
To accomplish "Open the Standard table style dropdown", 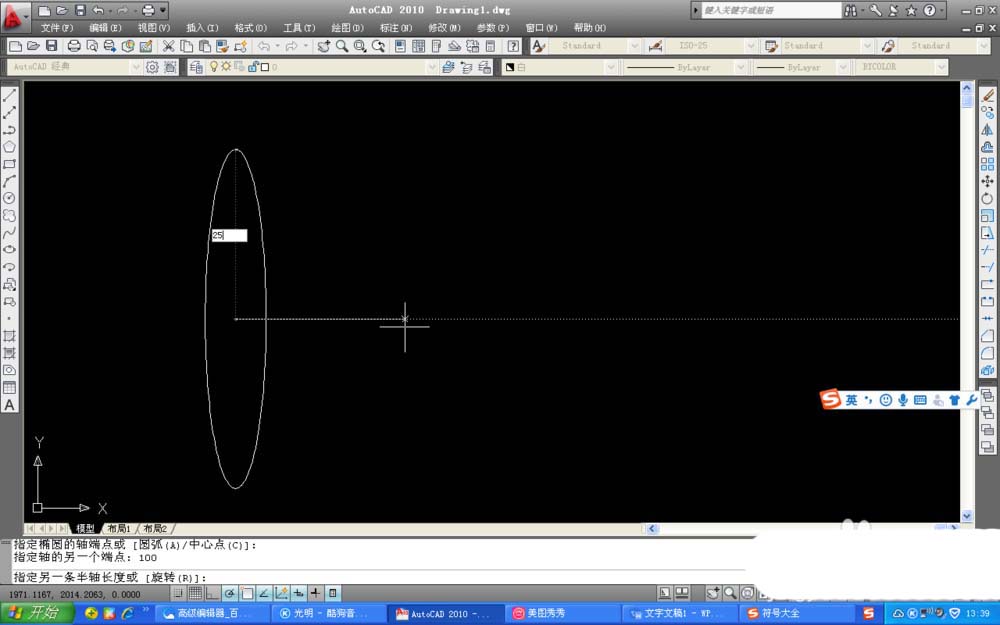I will [x=867, y=46].
